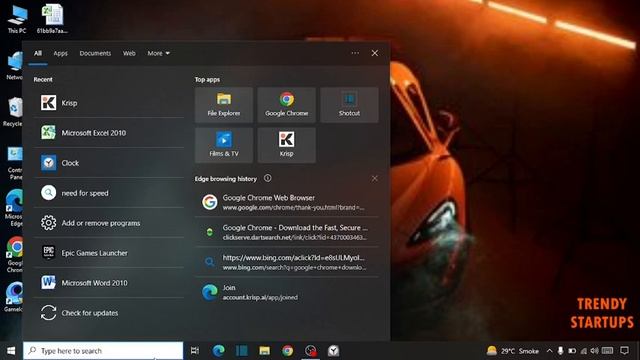
Task: Switch to the Apps search tab
Action: (x=60, y=53)
